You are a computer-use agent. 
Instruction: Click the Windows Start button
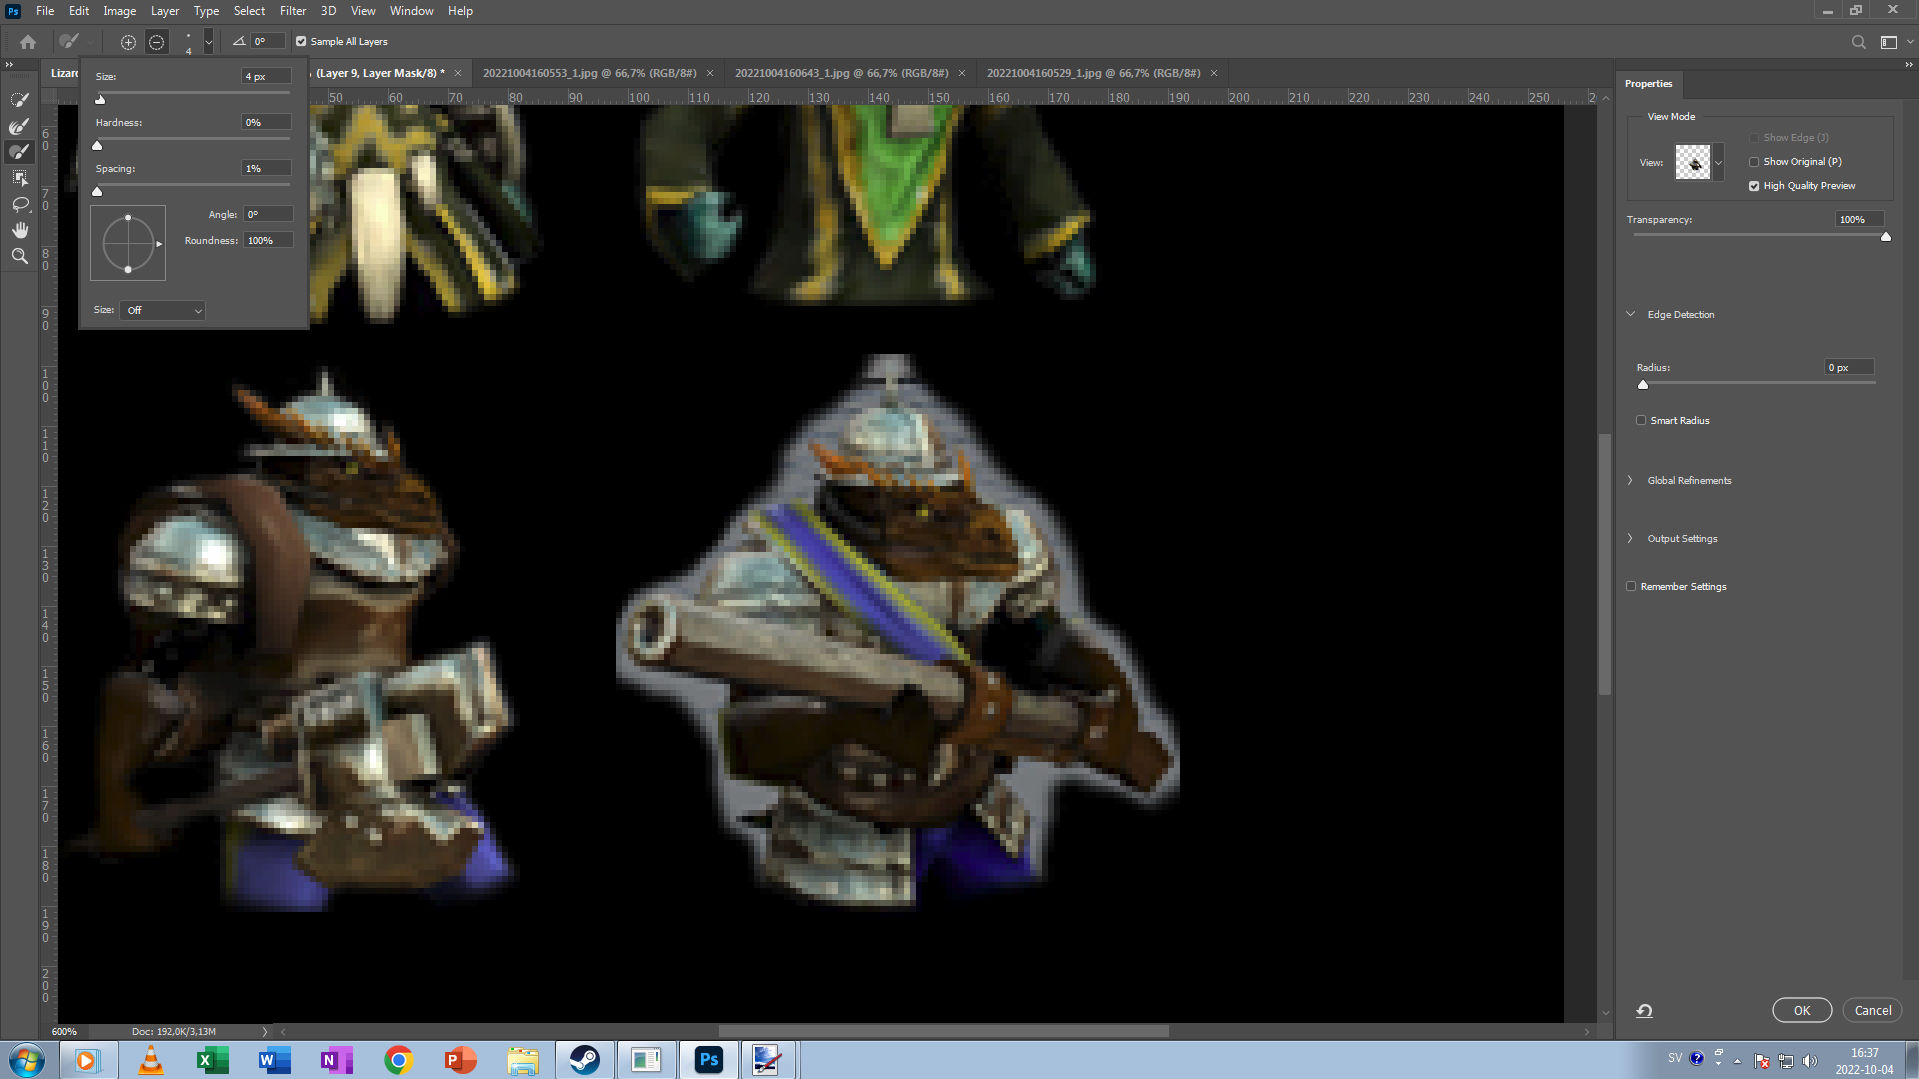point(27,1060)
